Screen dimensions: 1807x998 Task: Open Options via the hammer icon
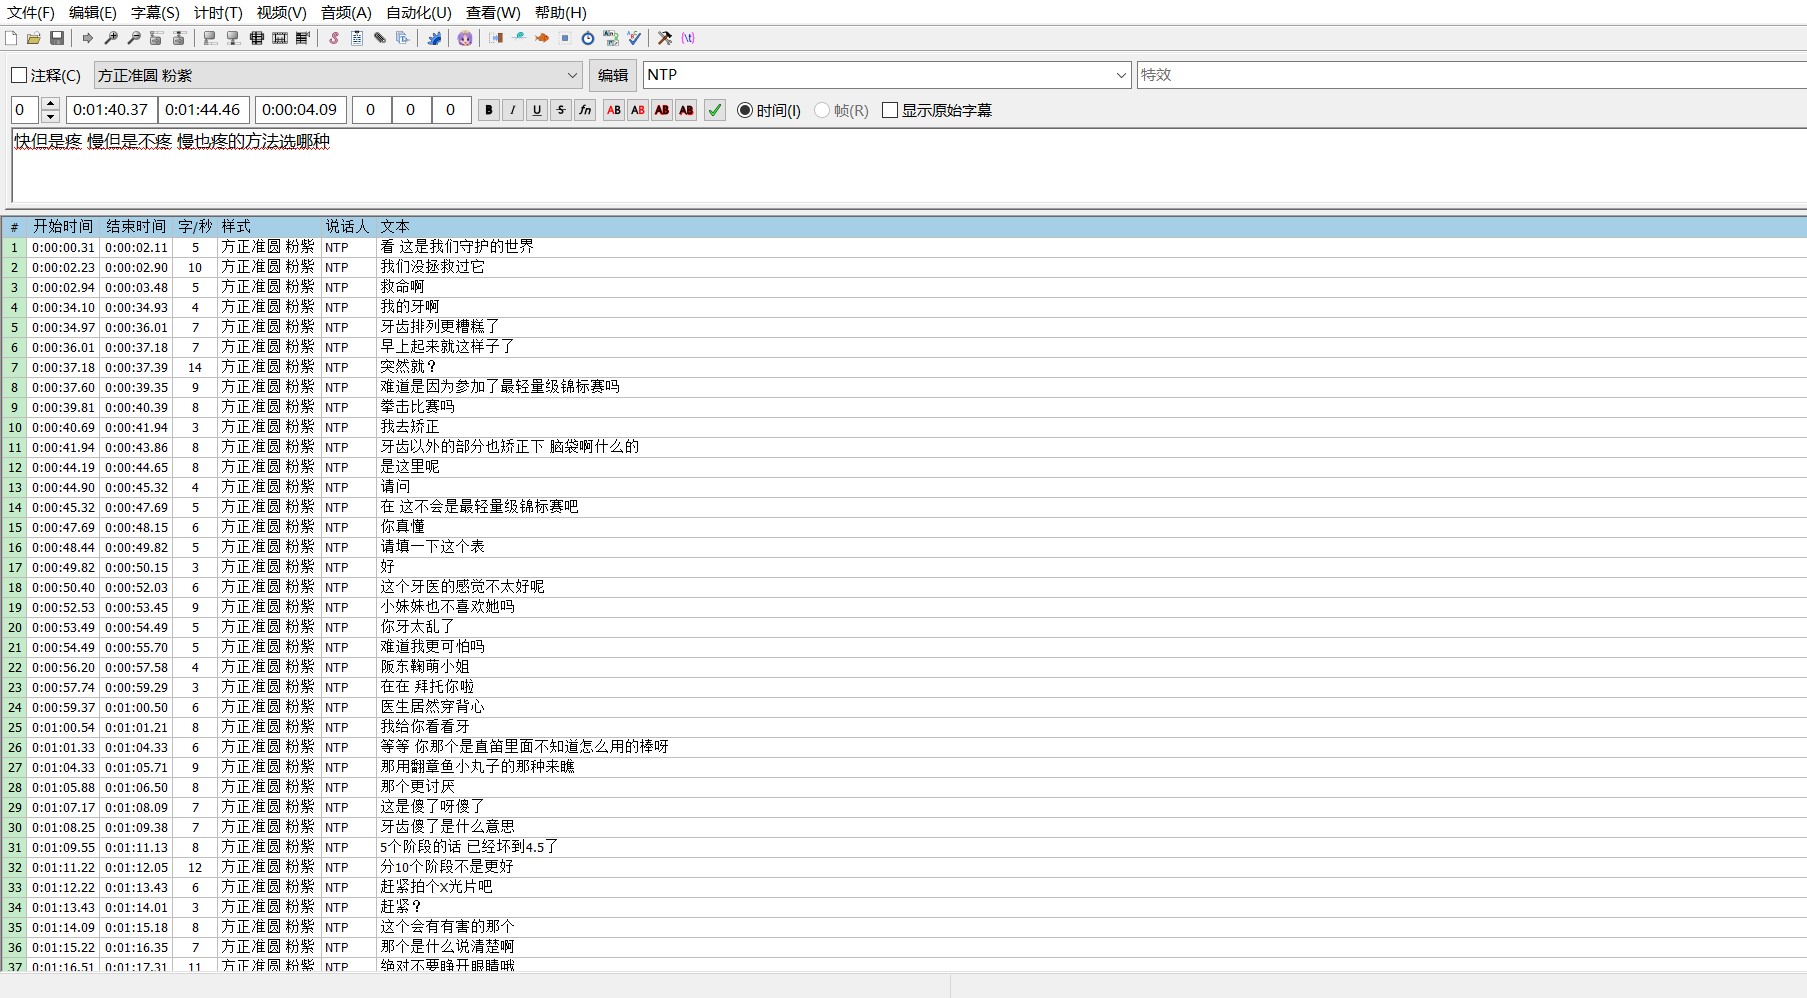(665, 38)
